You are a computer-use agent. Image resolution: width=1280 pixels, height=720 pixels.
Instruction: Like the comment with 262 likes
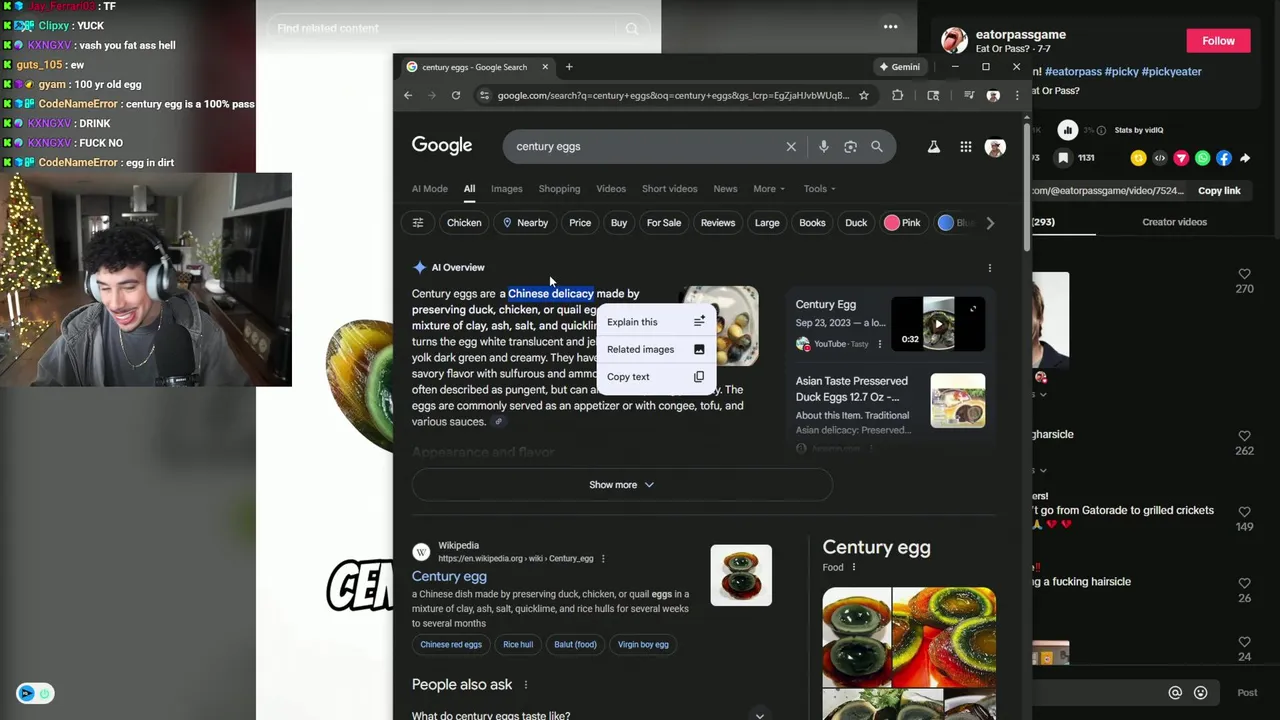1244,436
